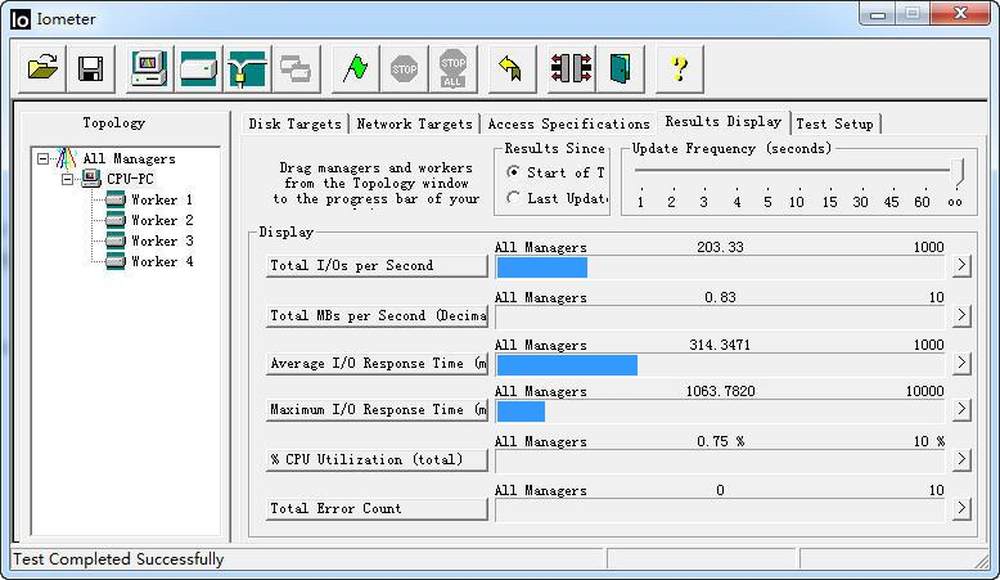Click the CPU-PC computer icon
Image resolution: width=1000 pixels, height=580 pixels.
[x=91, y=179]
